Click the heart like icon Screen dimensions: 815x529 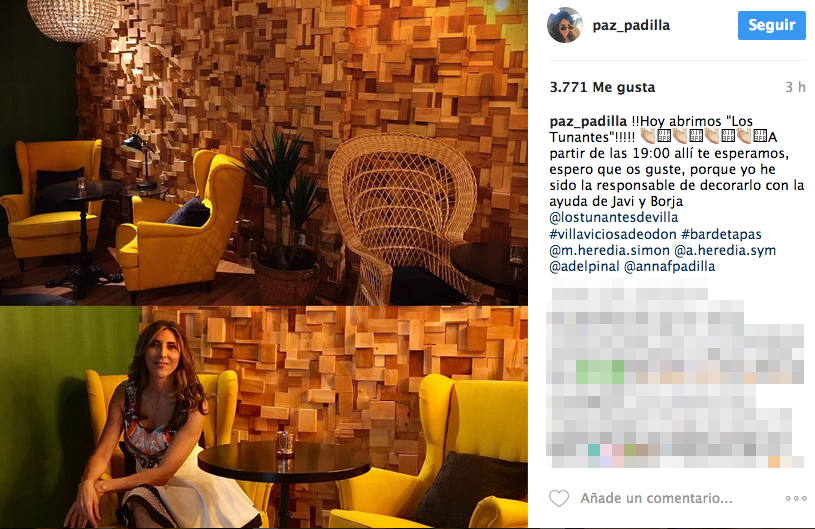559,498
